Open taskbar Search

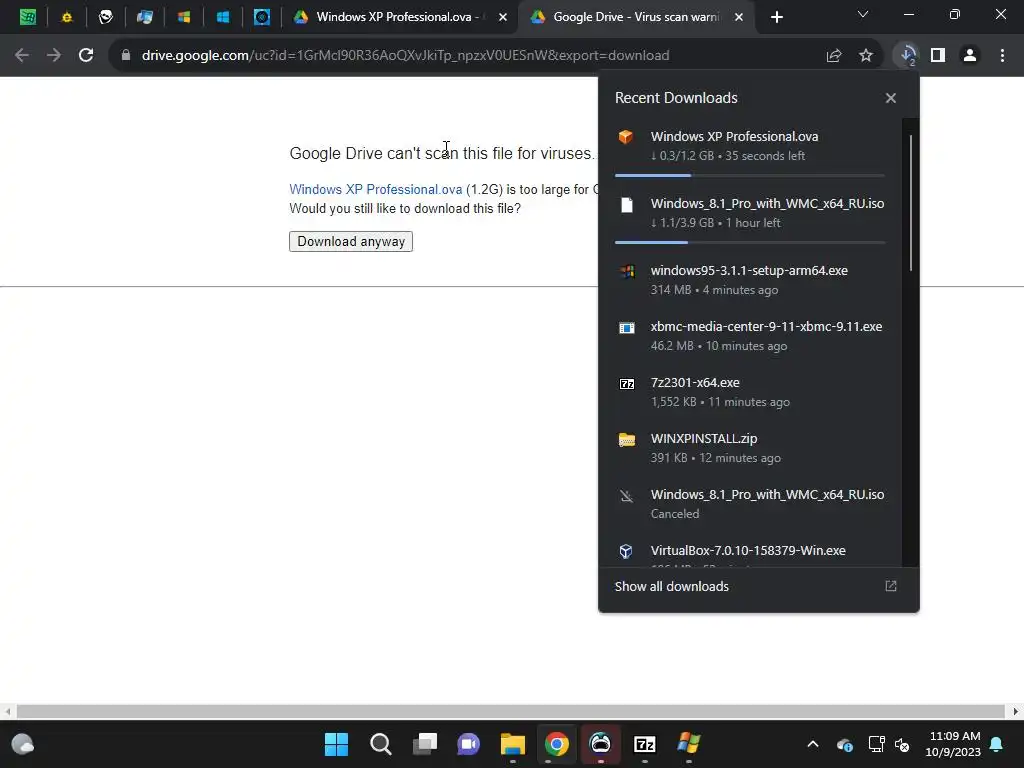[x=381, y=744]
